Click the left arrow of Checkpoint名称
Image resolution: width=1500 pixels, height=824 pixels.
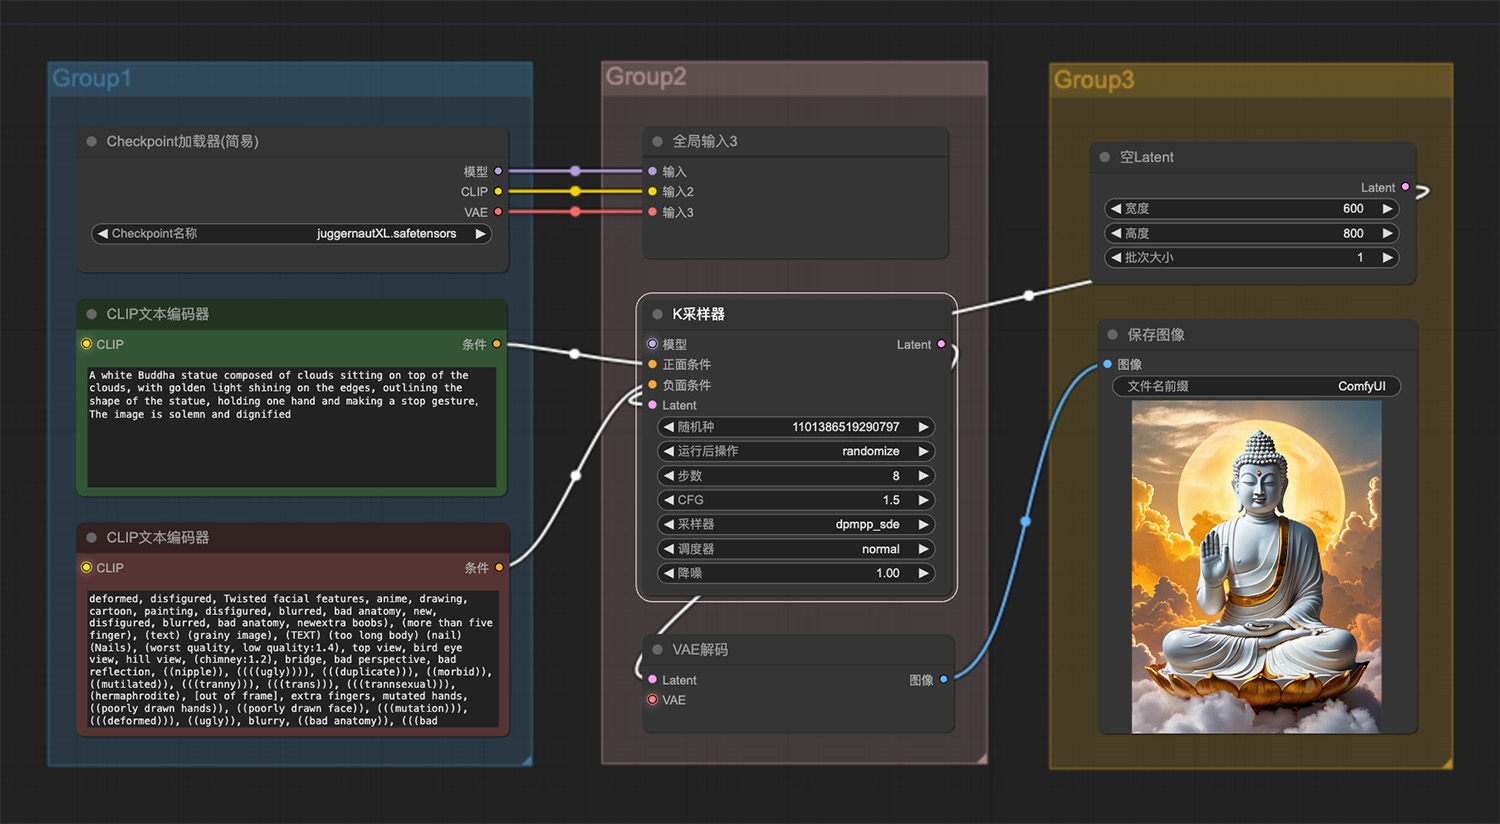(x=102, y=233)
